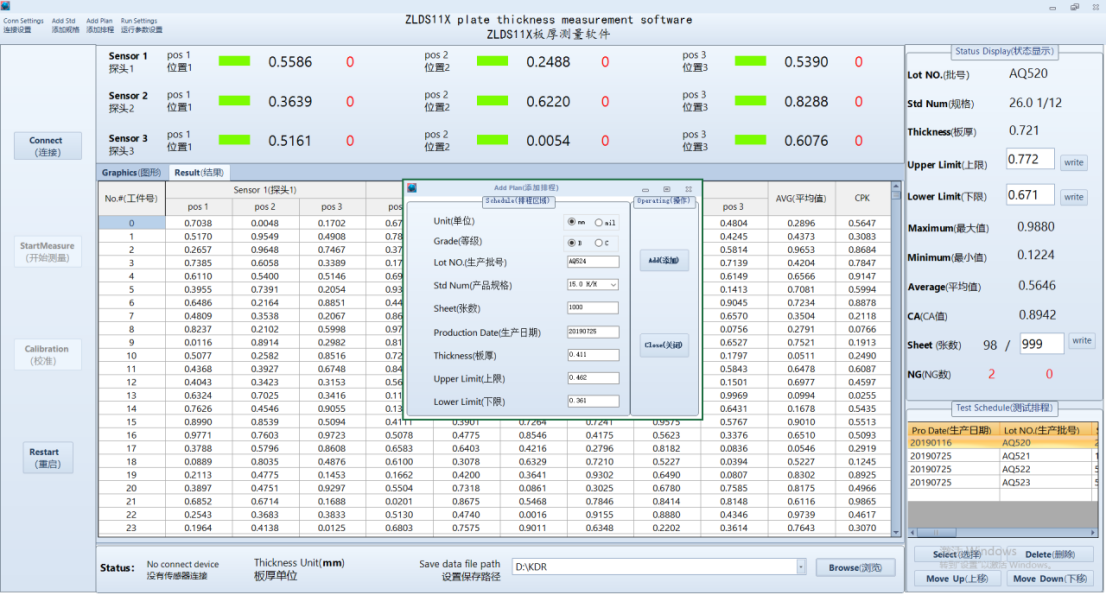Image resolution: width=1106 pixels, height=595 pixels.
Task: Select row number 0 in results table
Action: pyautogui.click(x=132, y=223)
